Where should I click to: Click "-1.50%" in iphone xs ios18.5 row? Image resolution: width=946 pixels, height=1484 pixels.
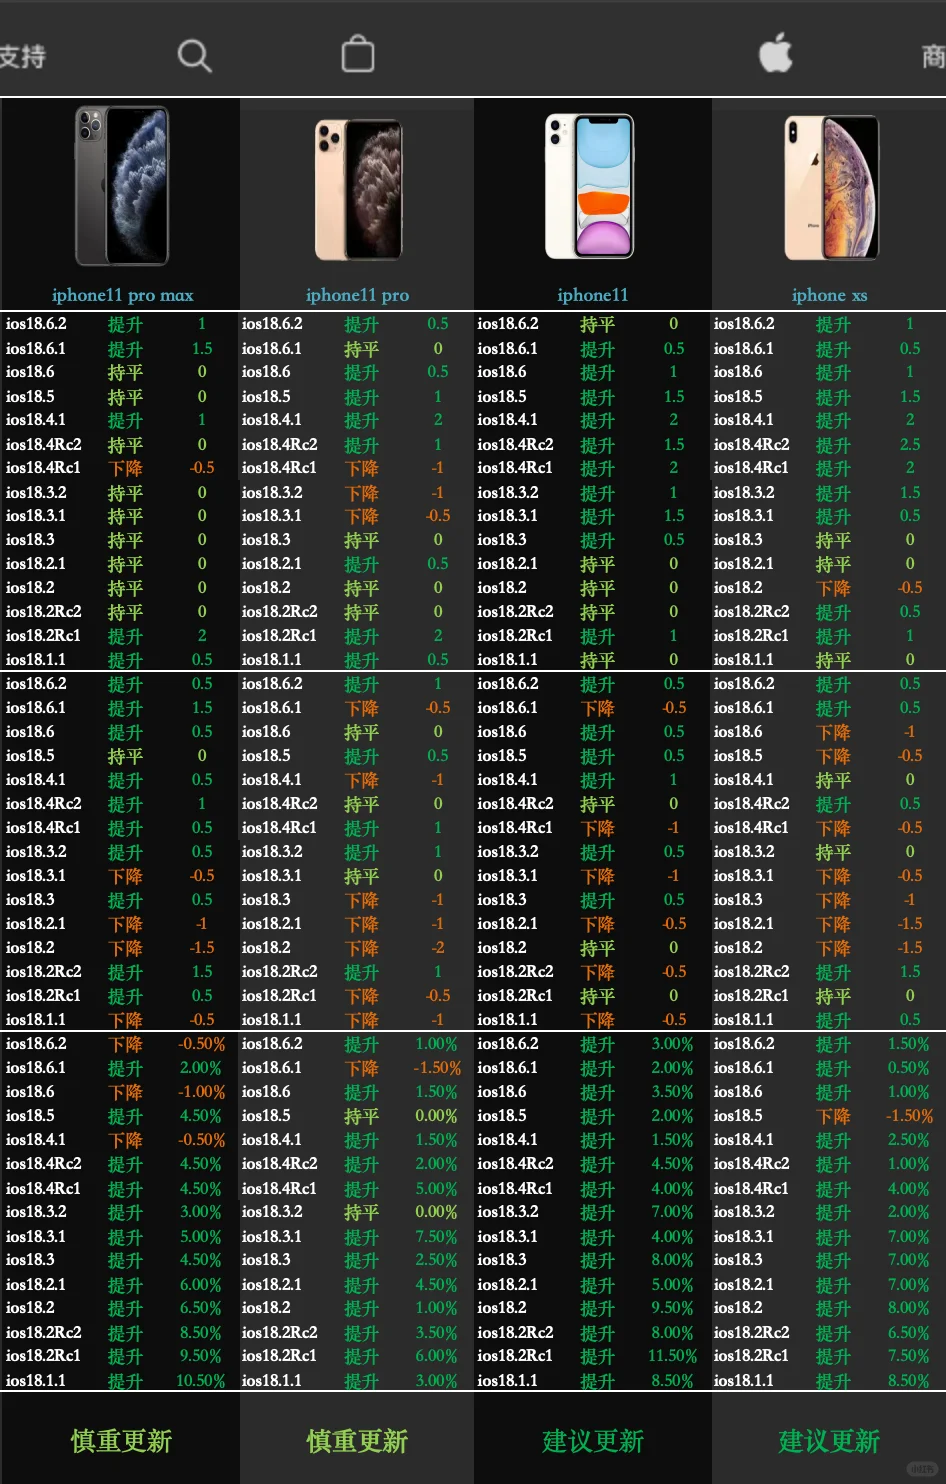point(909,1116)
